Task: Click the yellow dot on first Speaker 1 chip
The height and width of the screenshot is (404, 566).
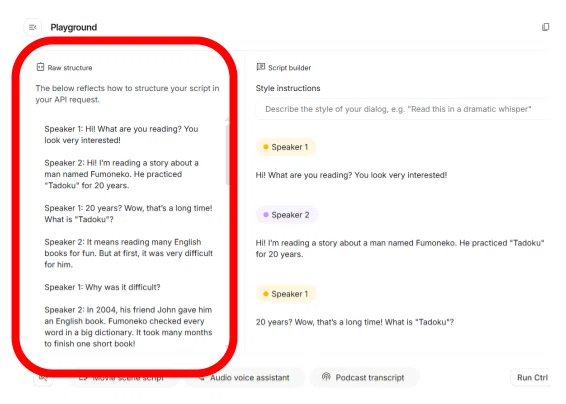Action: pyautogui.click(x=266, y=147)
